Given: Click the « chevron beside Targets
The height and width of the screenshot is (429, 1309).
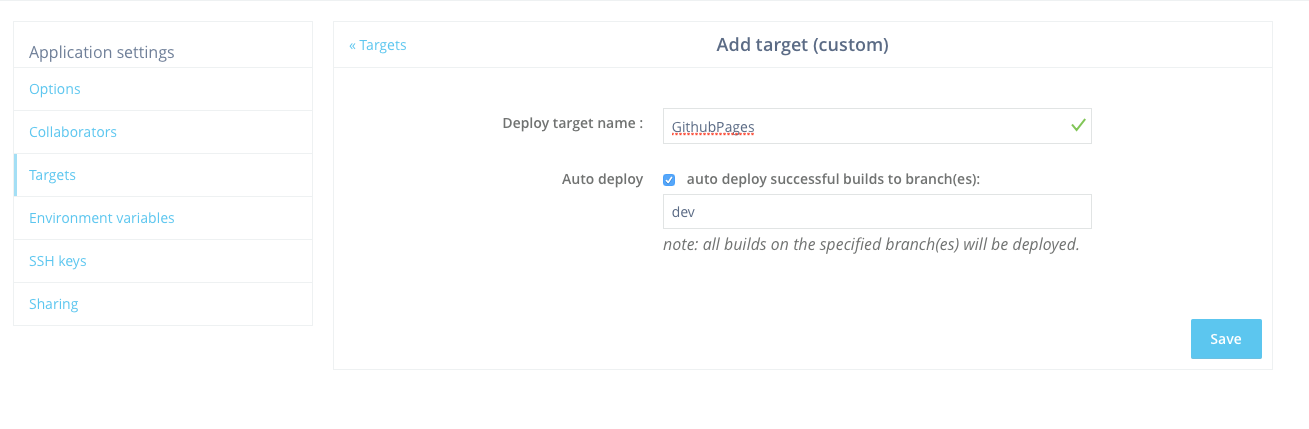Looking at the screenshot, I should [352, 45].
